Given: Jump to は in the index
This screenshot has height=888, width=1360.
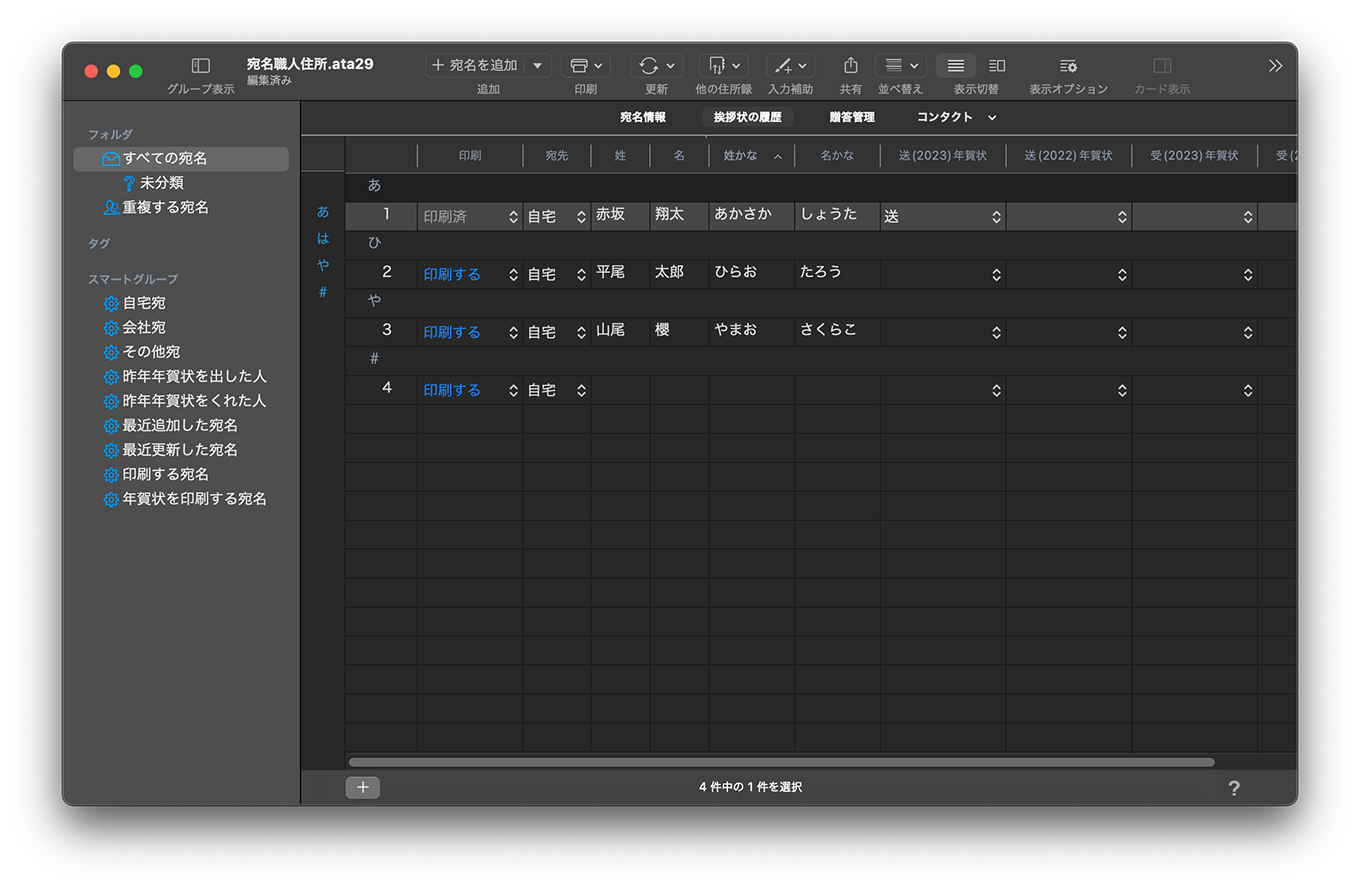Looking at the screenshot, I should [x=323, y=239].
